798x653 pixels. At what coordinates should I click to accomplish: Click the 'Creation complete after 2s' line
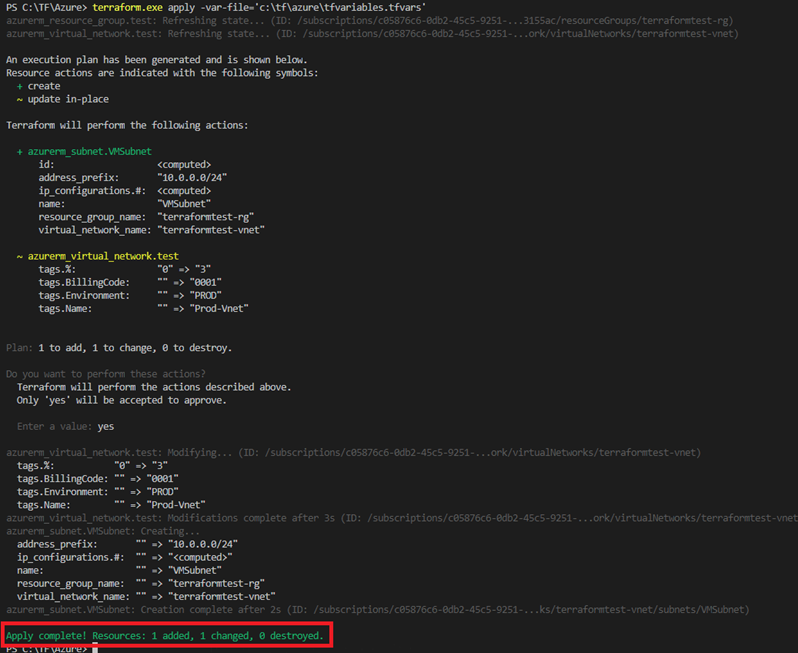point(378,610)
